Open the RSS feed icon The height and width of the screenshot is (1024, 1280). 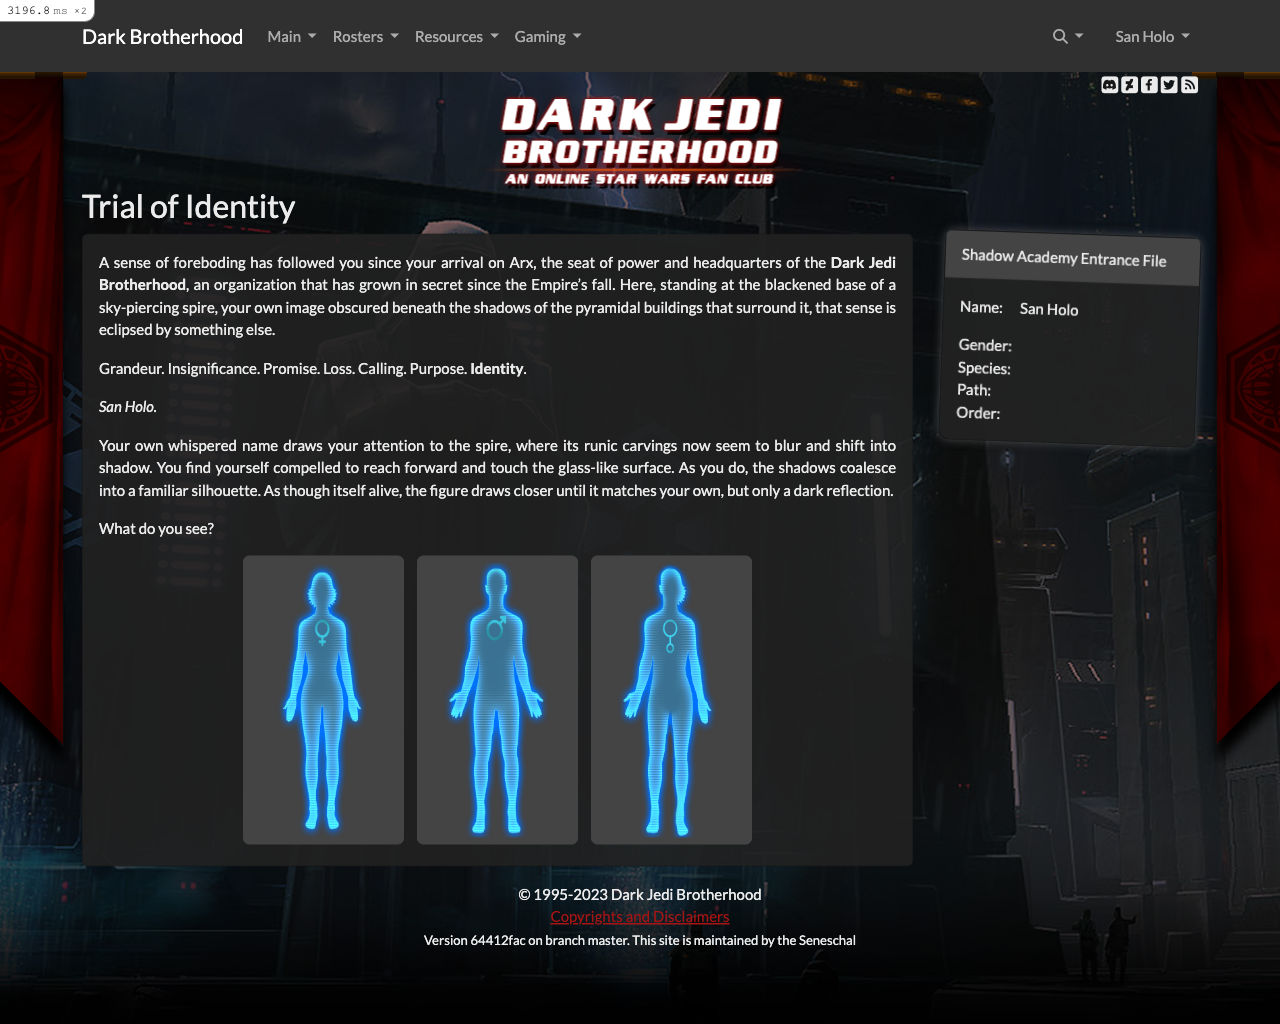click(1189, 85)
